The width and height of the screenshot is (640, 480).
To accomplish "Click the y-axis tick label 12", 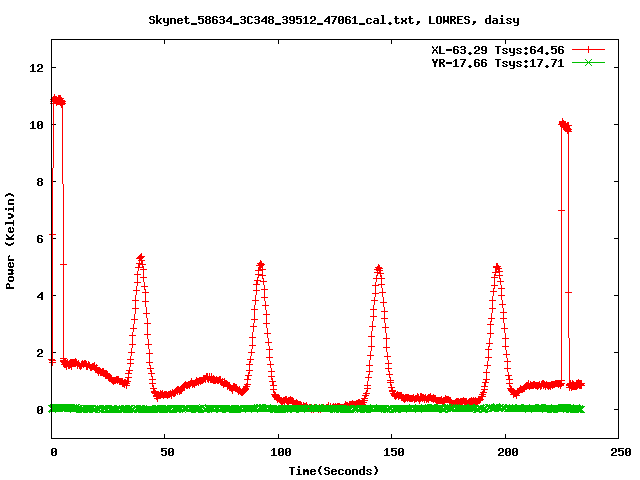I will click(x=36, y=68).
